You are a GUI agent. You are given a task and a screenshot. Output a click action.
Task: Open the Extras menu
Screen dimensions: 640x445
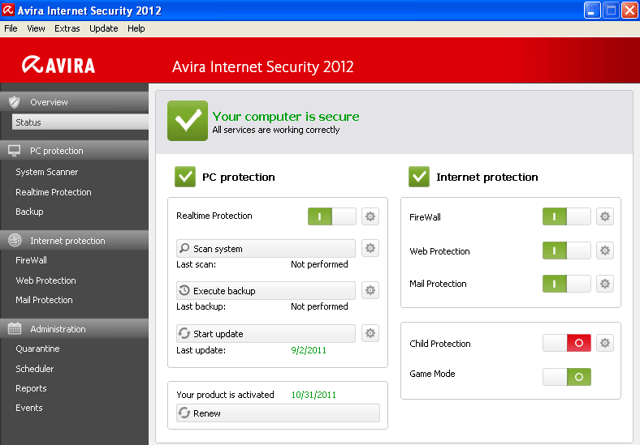click(67, 29)
